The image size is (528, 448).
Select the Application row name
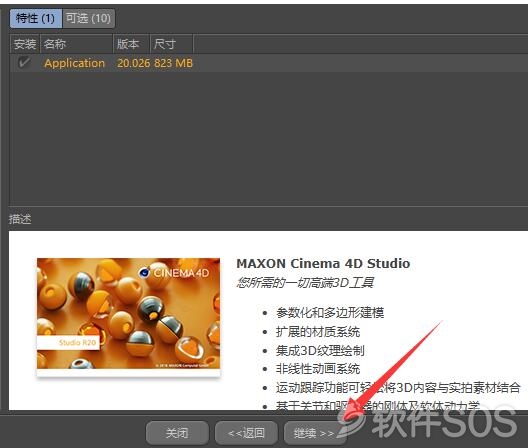[x=74, y=63]
